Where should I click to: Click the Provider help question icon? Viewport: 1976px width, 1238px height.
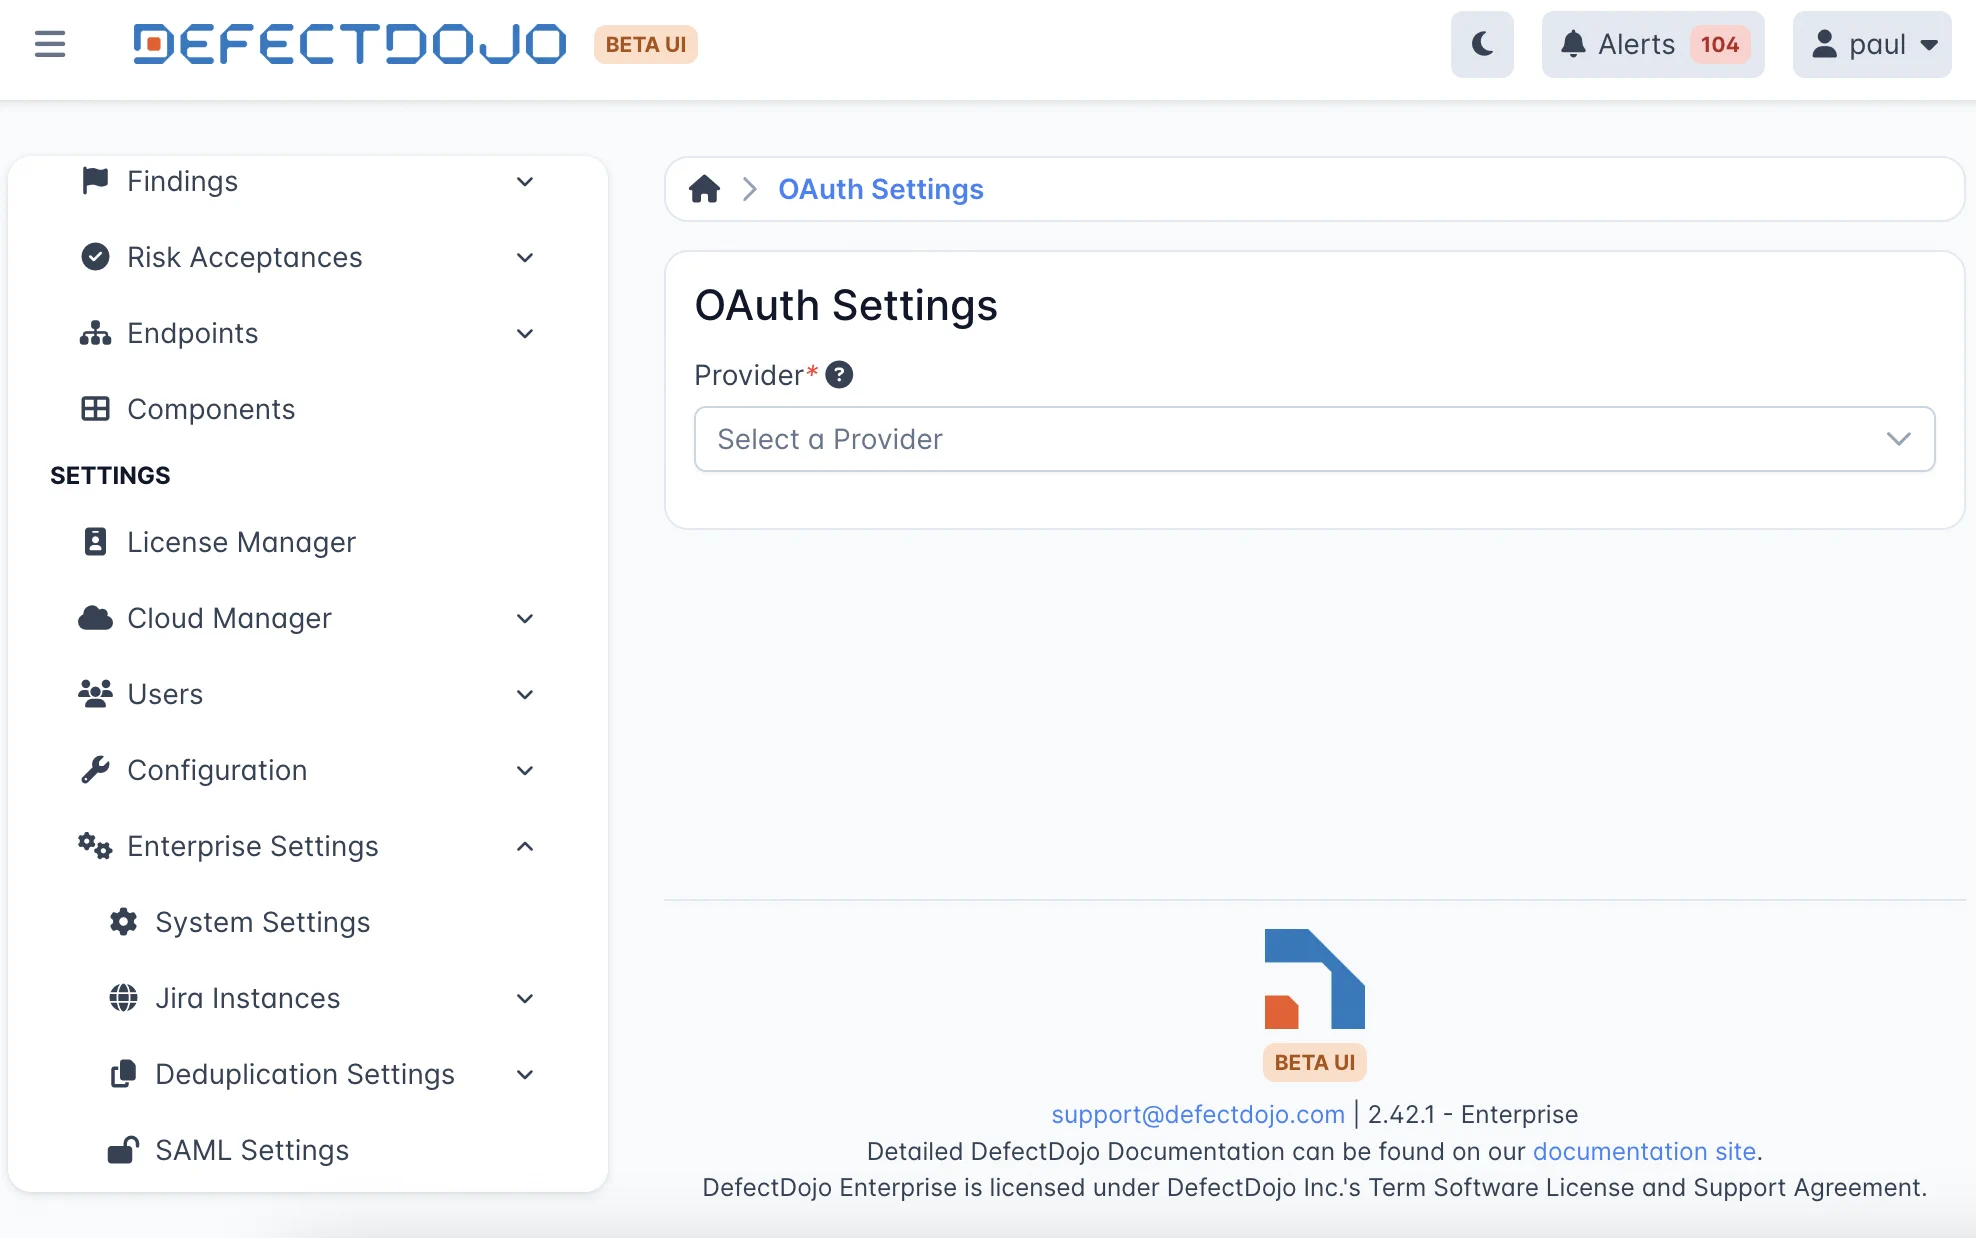click(x=839, y=375)
